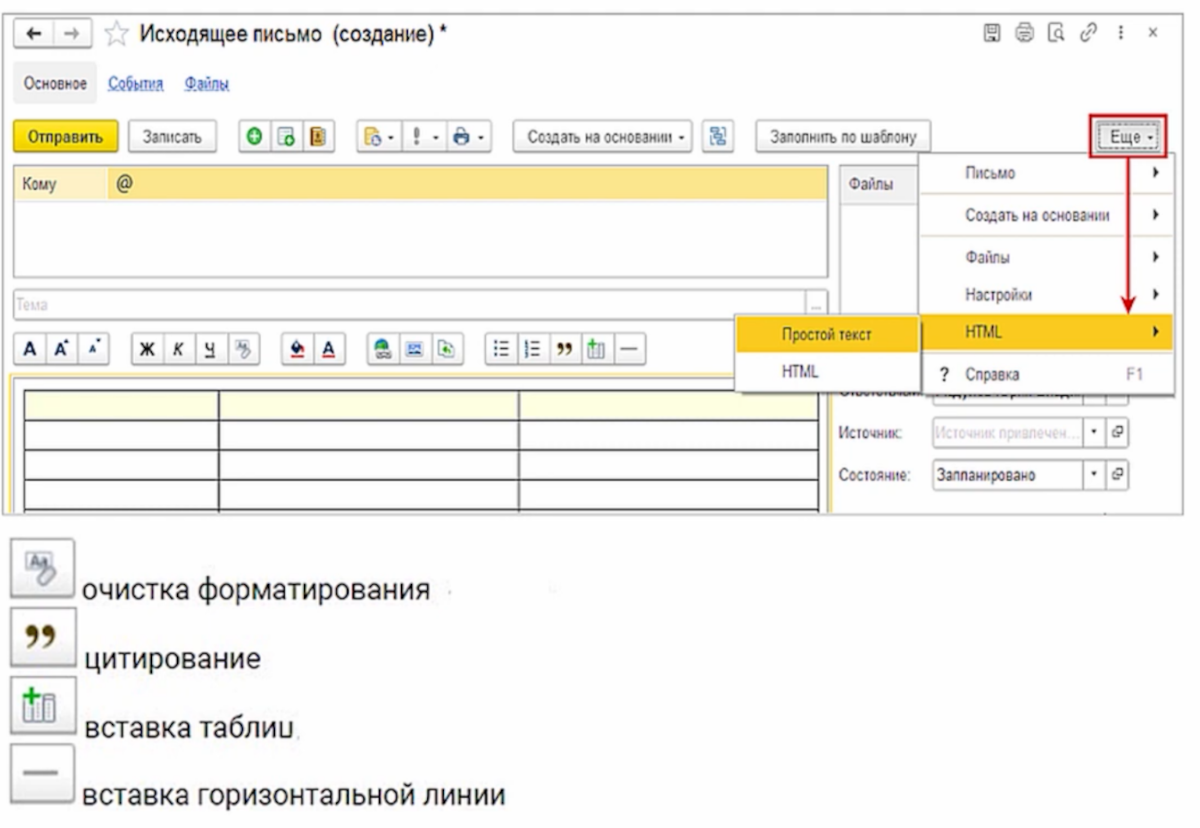Click the plain A font button
This screenshot has height=828, width=1200.
click(31, 349)
